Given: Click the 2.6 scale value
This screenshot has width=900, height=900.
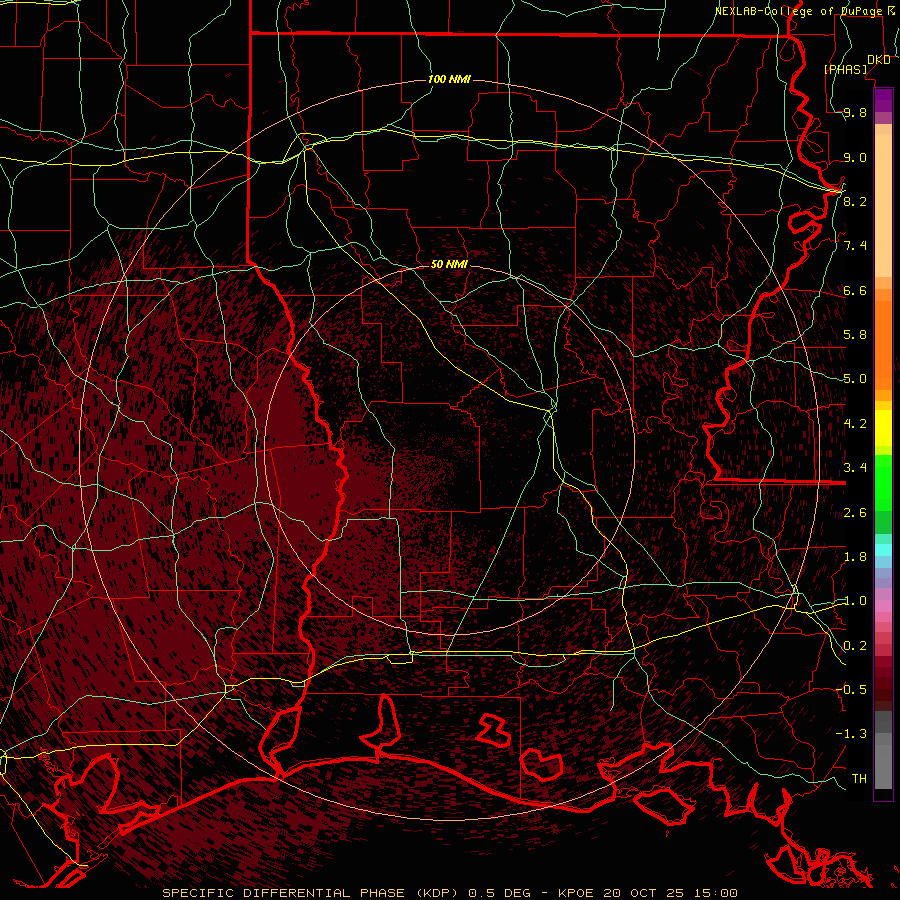Looking at the screenshot, I should [x=855, y=513].
